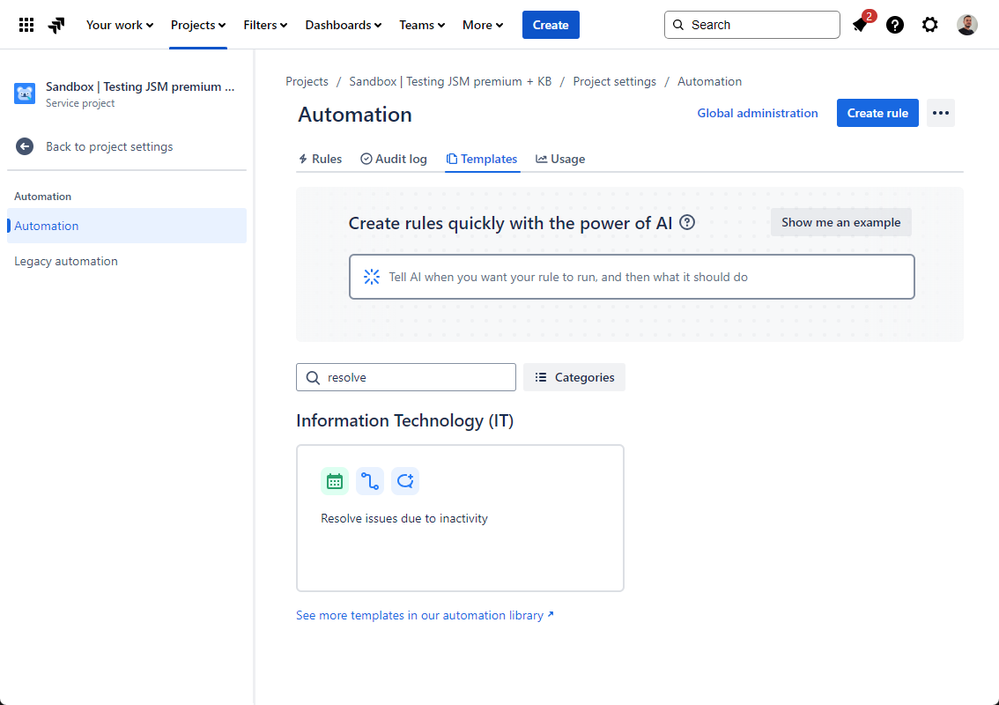Open the settings gear icon

[x=930, y=25]
